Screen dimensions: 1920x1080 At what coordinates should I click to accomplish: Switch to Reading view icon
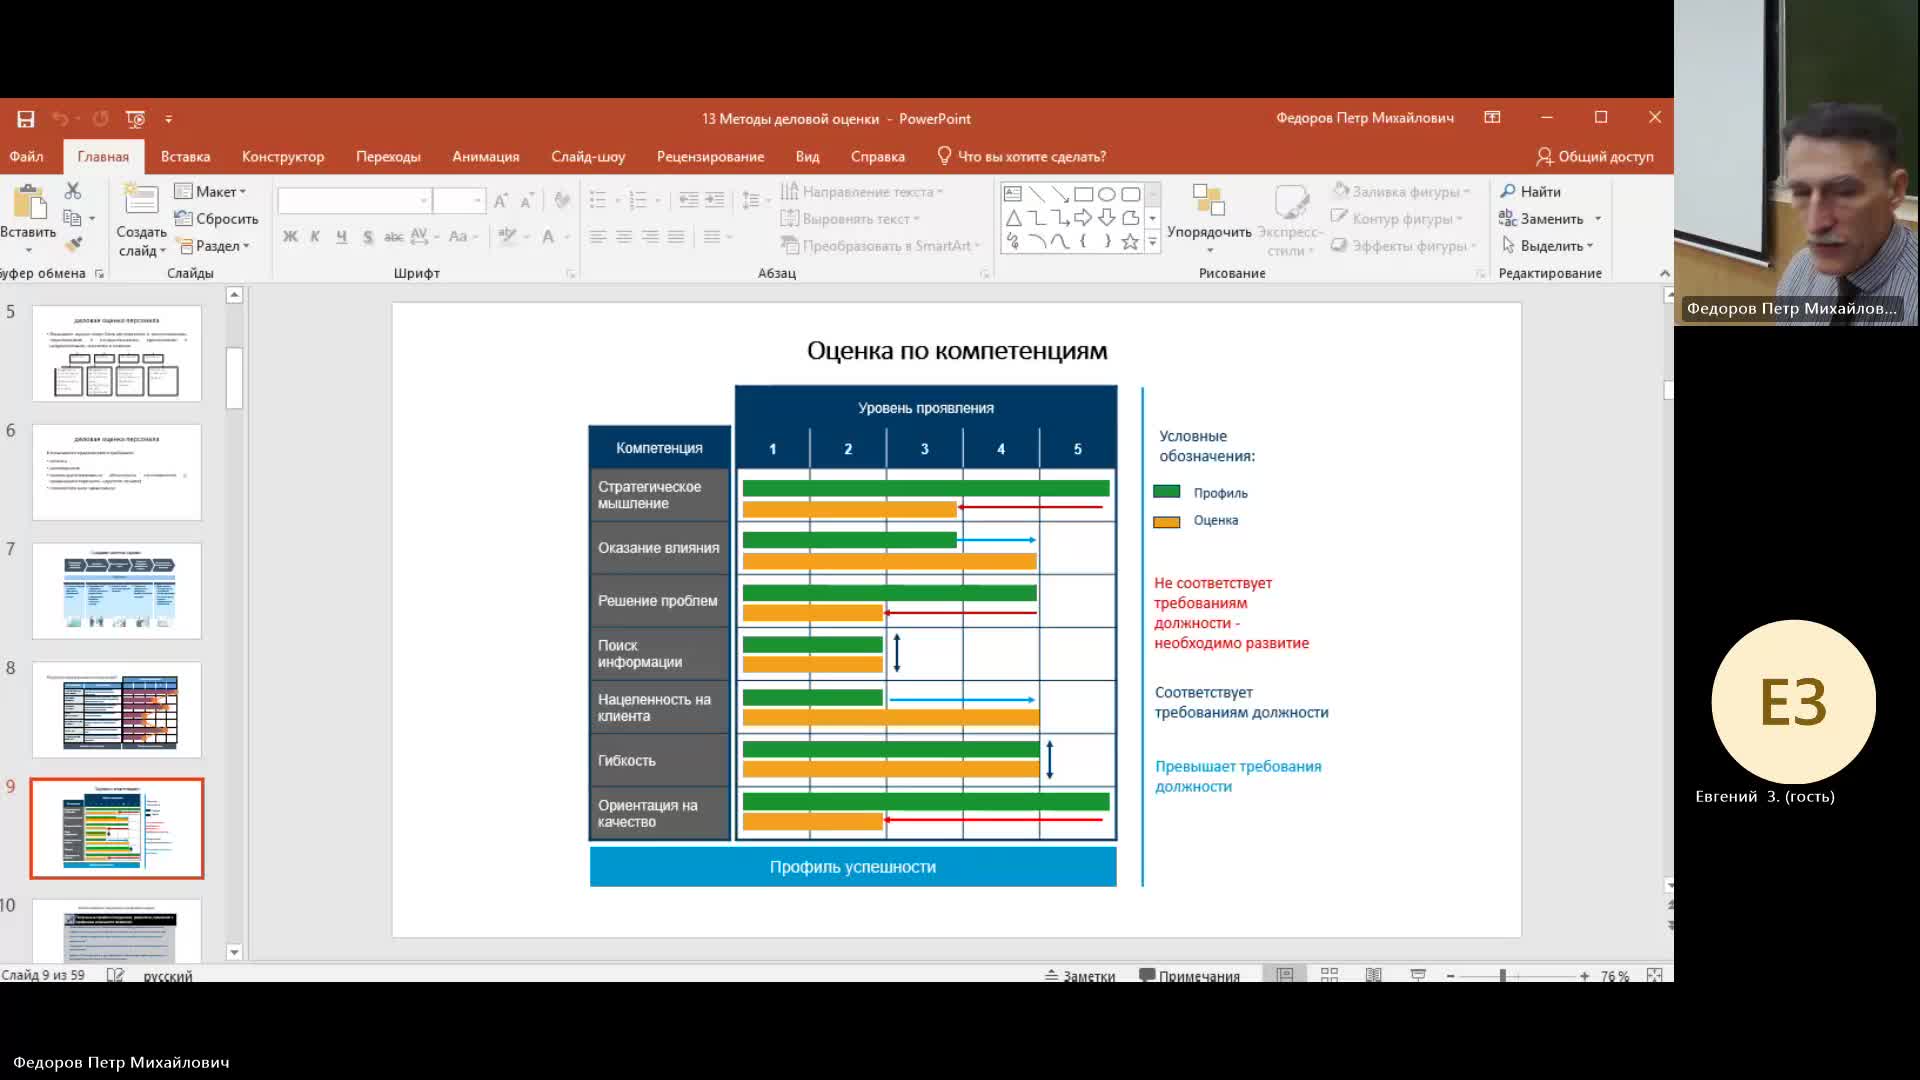[x=1374, y=974]
